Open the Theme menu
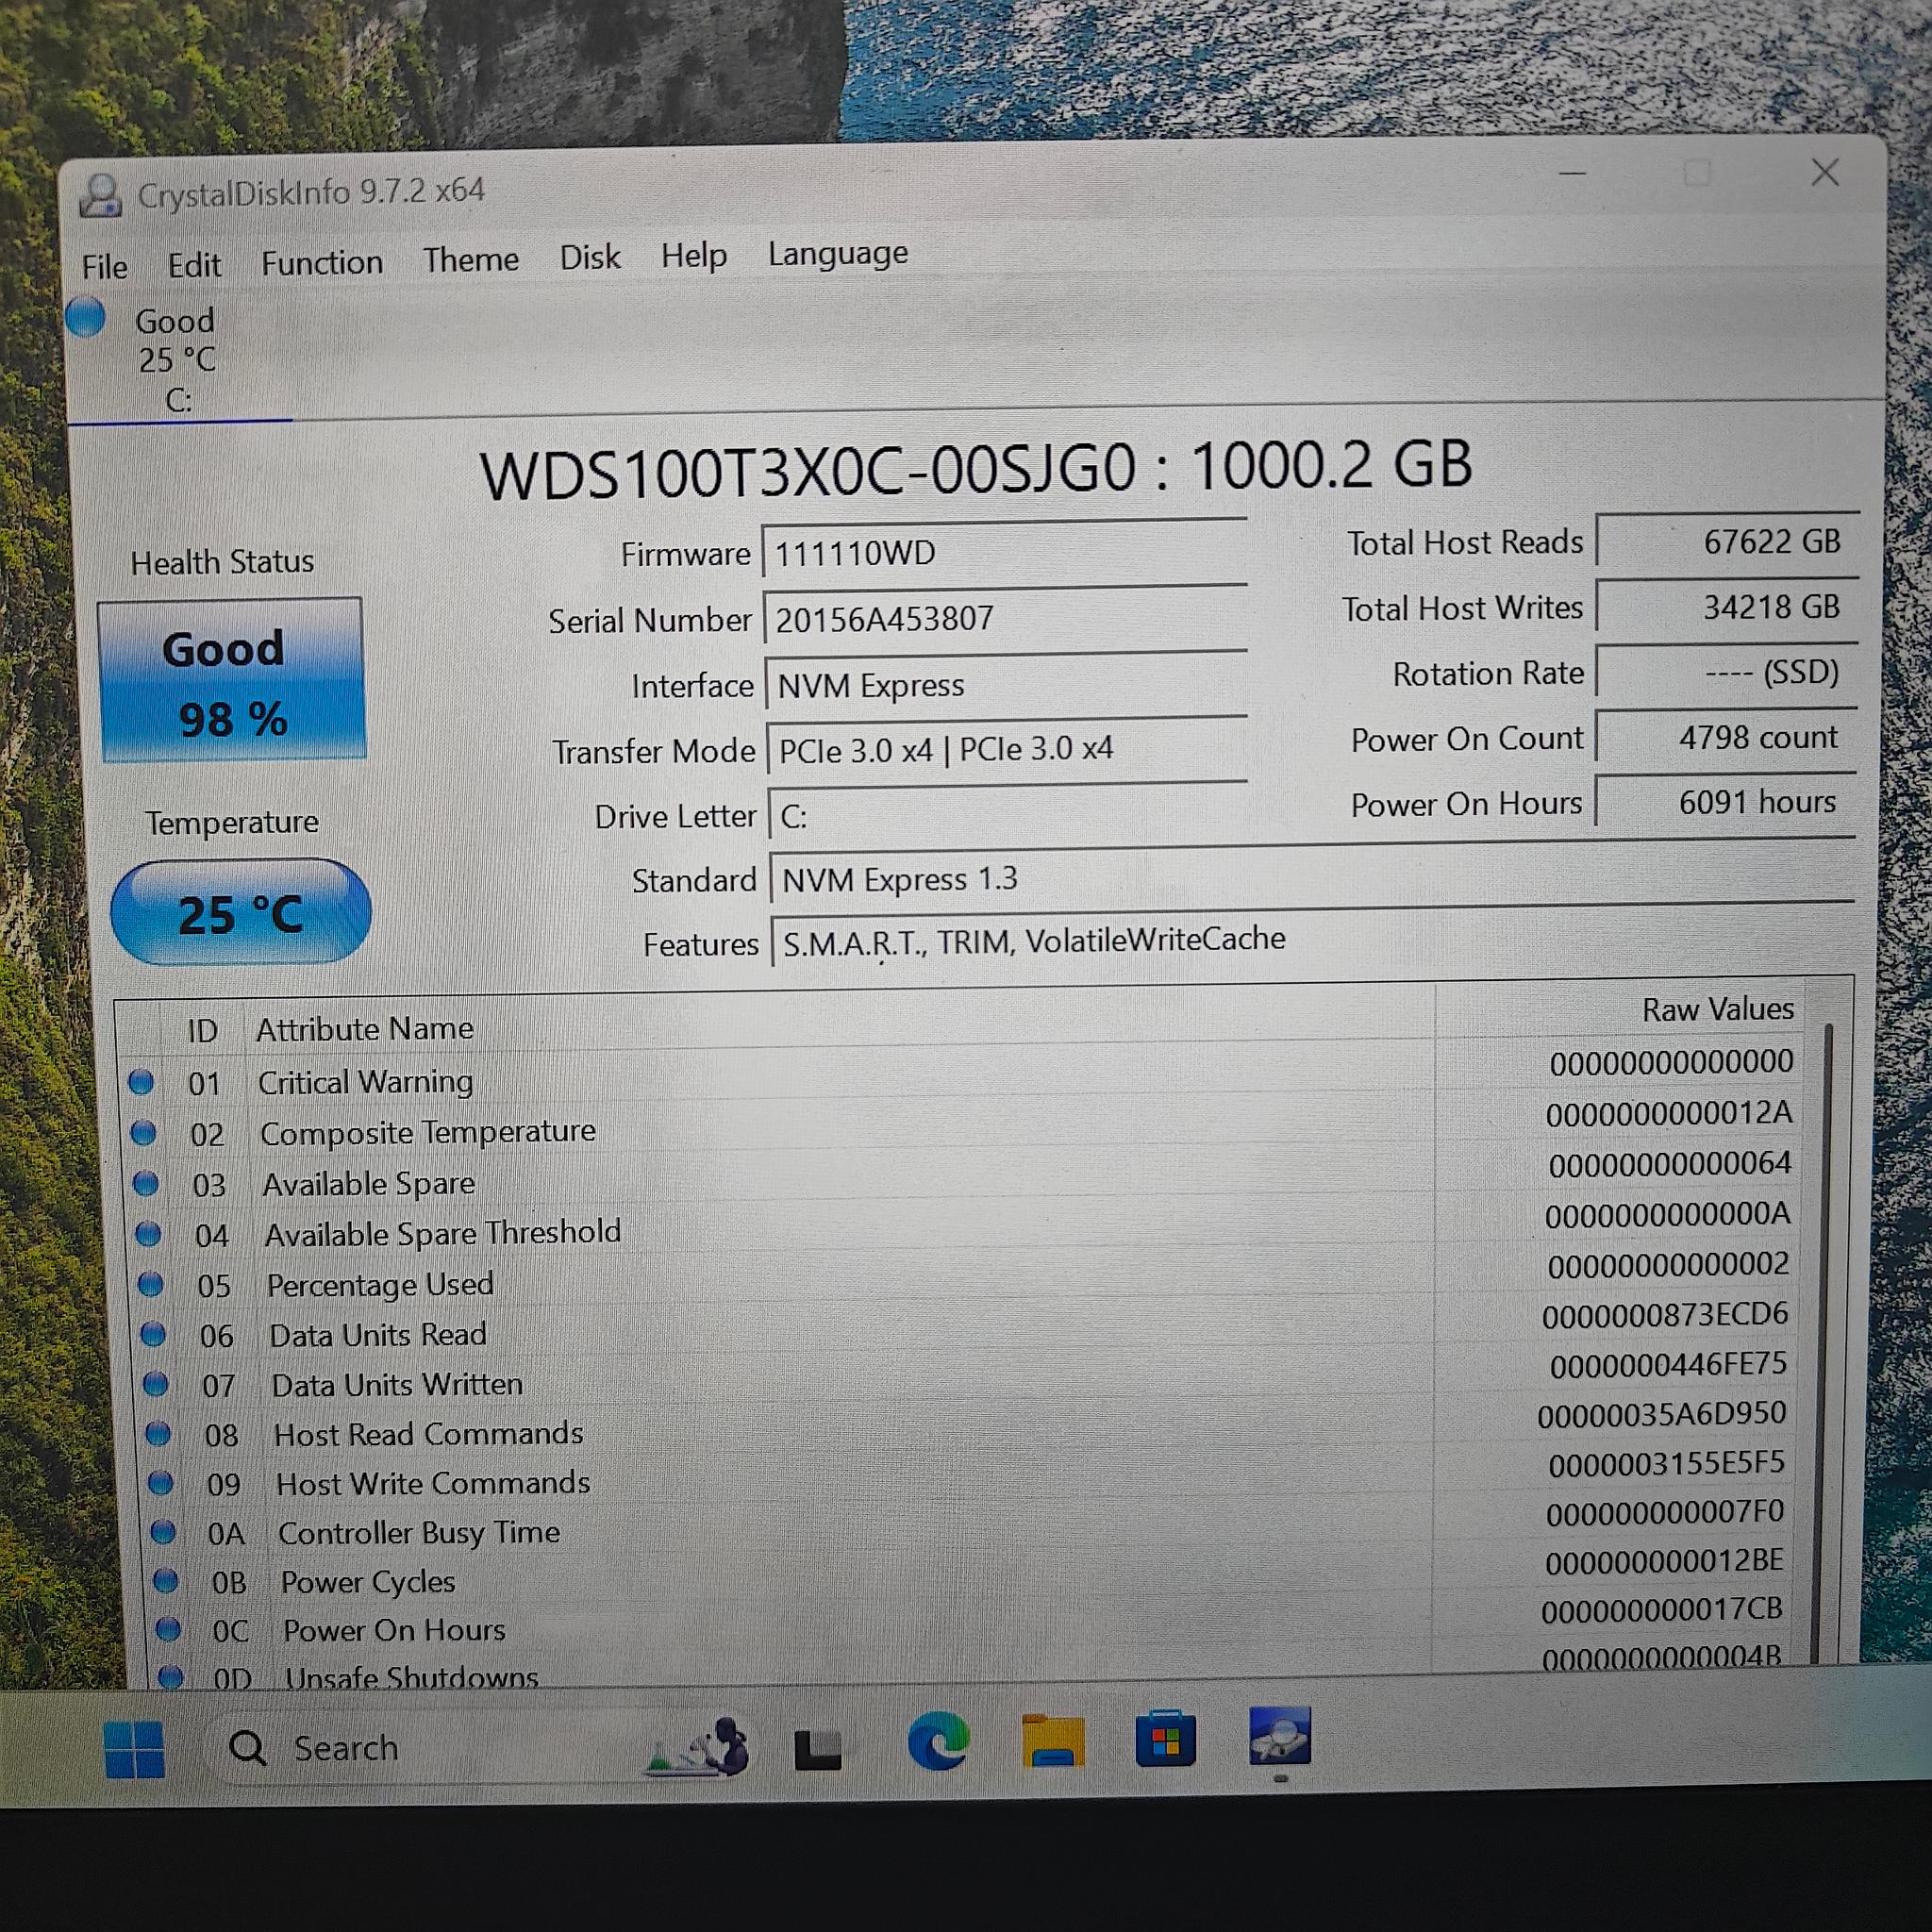 coord(470,260)
